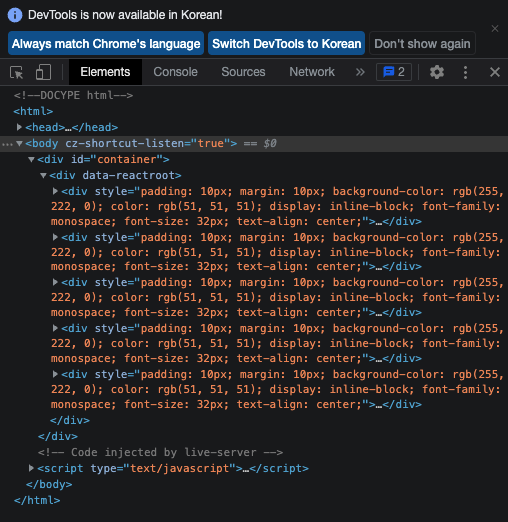This screenshot has height=522, width=508.
Task: Switch to the Console tab
Action: (x=175, y=72)
